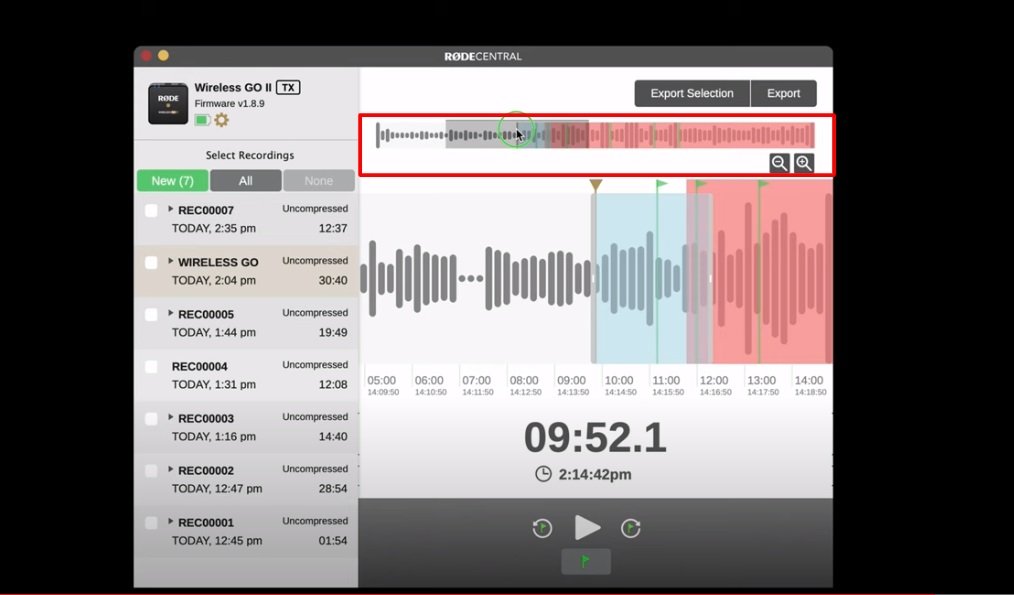Click the 14:00 timeline label
Image resolution: width=1014 pixels, height=595 pixels.
tap(809, 380)
